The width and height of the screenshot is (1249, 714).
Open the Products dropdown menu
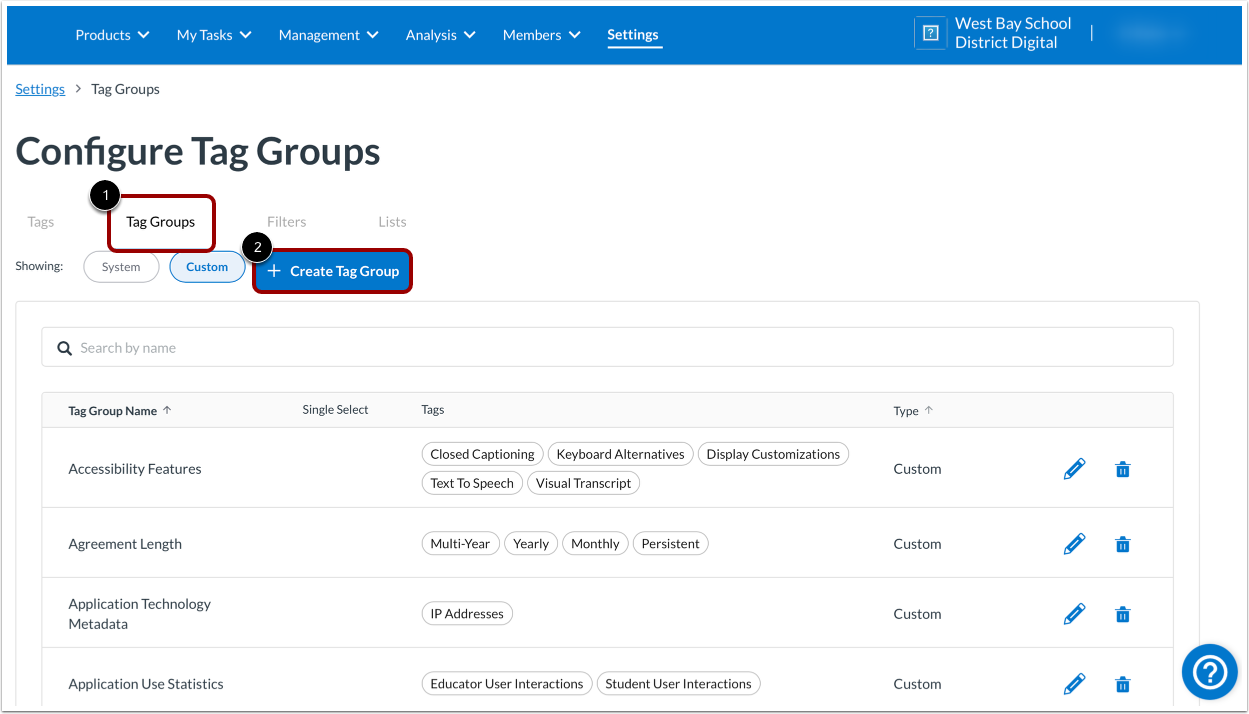tap(112, 34)
